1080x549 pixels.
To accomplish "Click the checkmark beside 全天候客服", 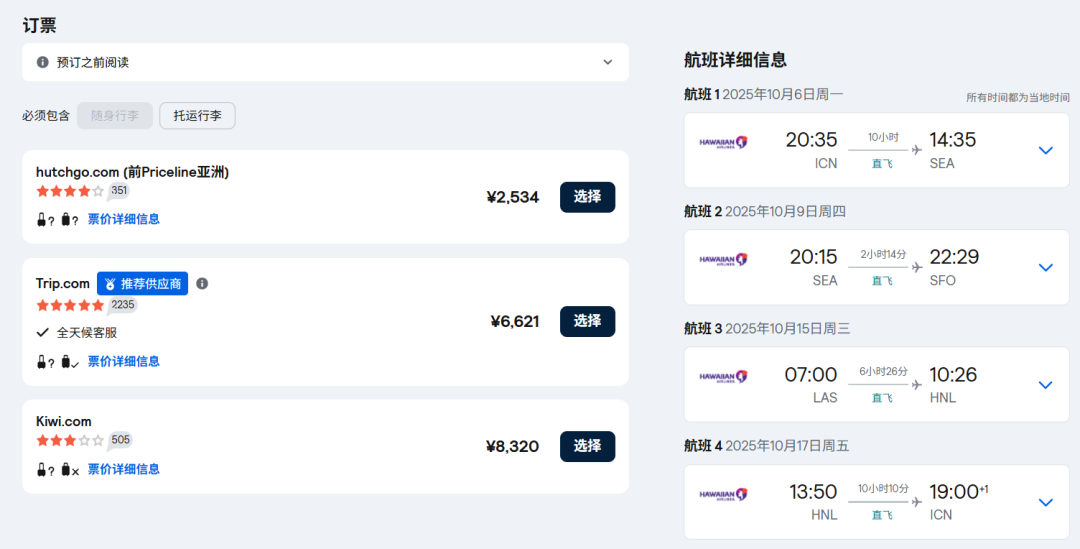I will point(43,333).
